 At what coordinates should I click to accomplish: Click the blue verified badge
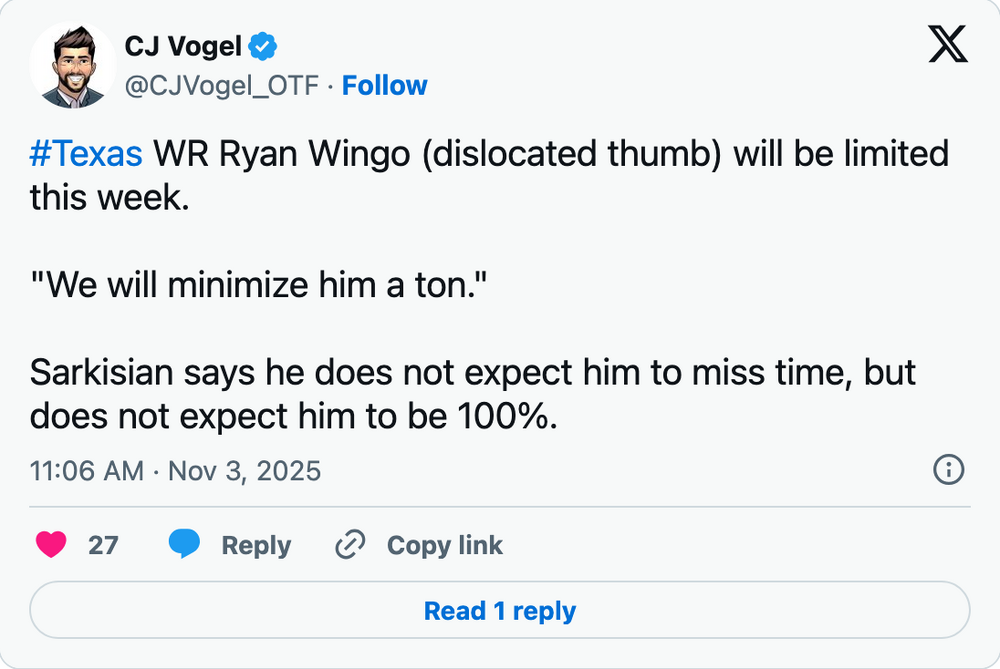coord(264,46)
